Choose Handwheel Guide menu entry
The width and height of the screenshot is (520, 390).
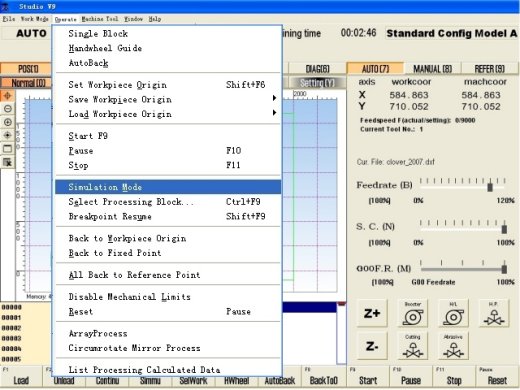[168, 48]
